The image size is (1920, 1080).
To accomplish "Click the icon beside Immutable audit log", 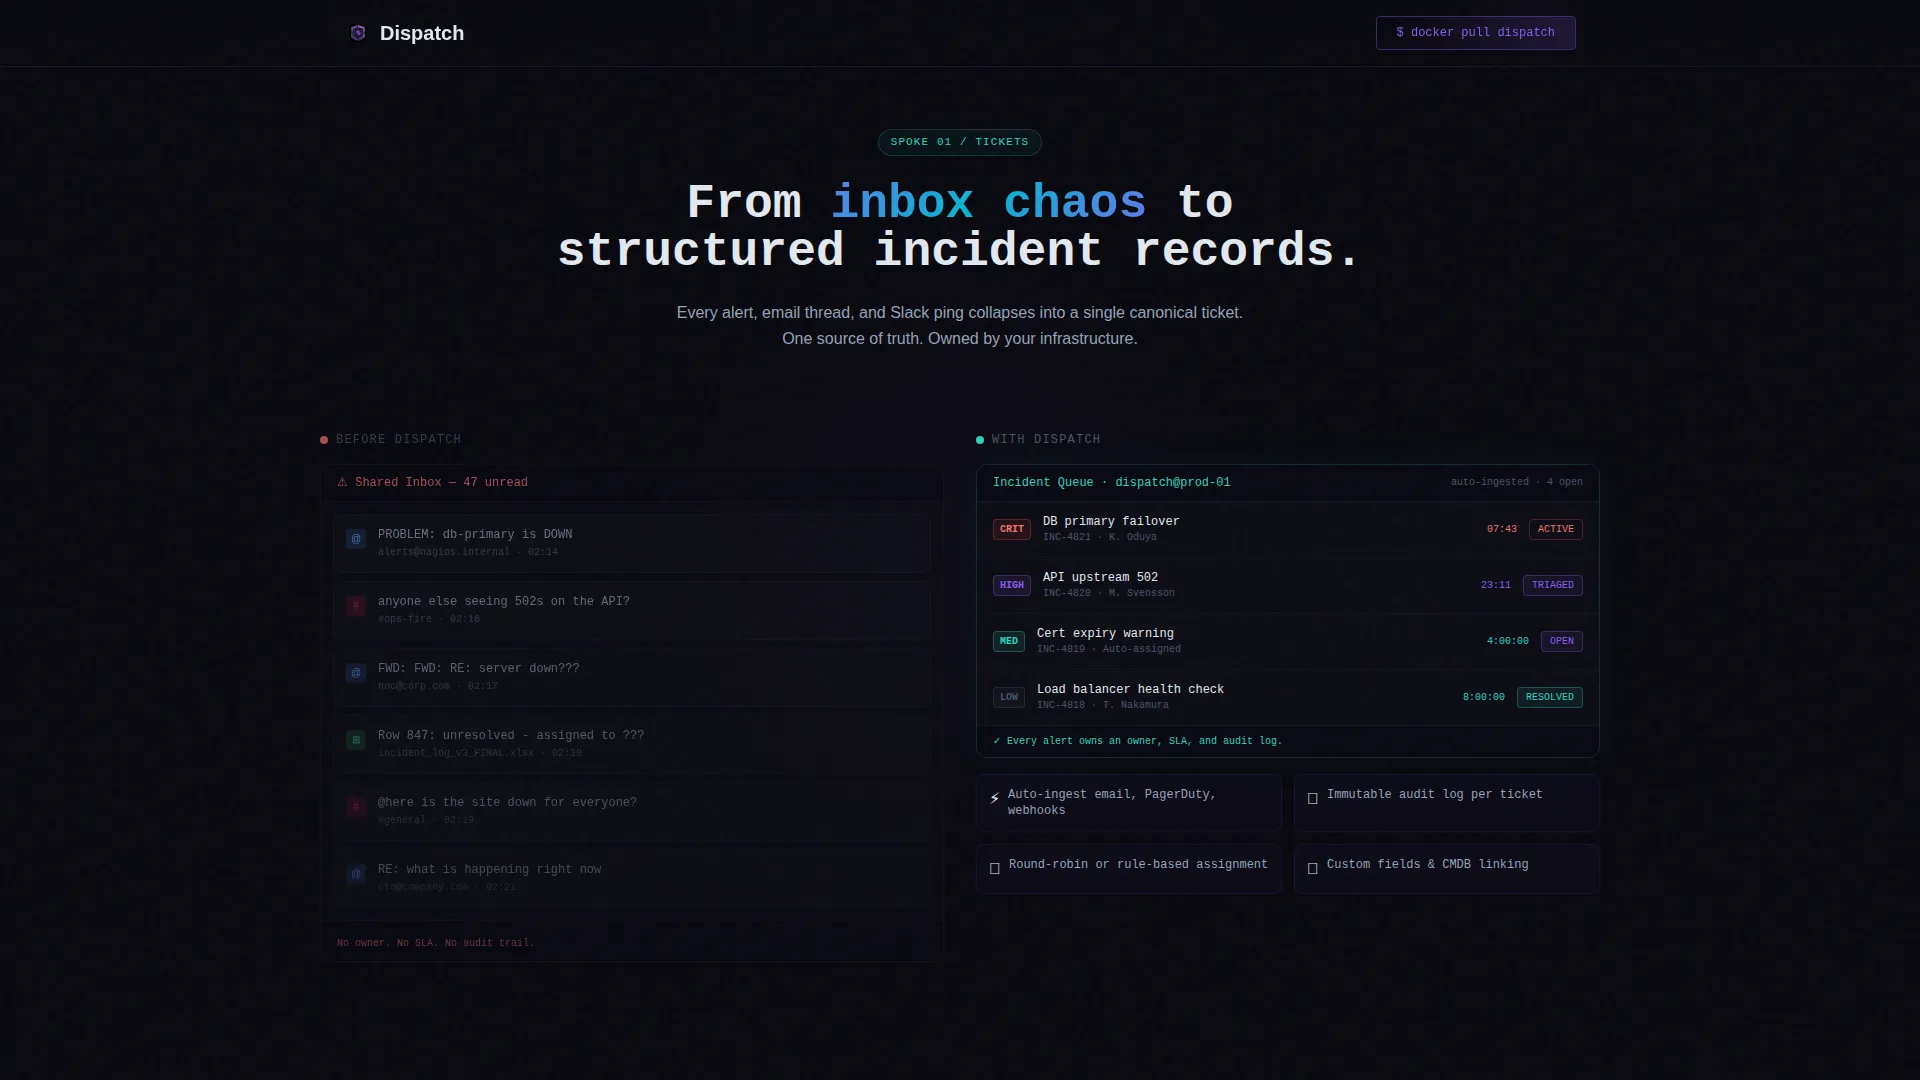I will 1312,798.
